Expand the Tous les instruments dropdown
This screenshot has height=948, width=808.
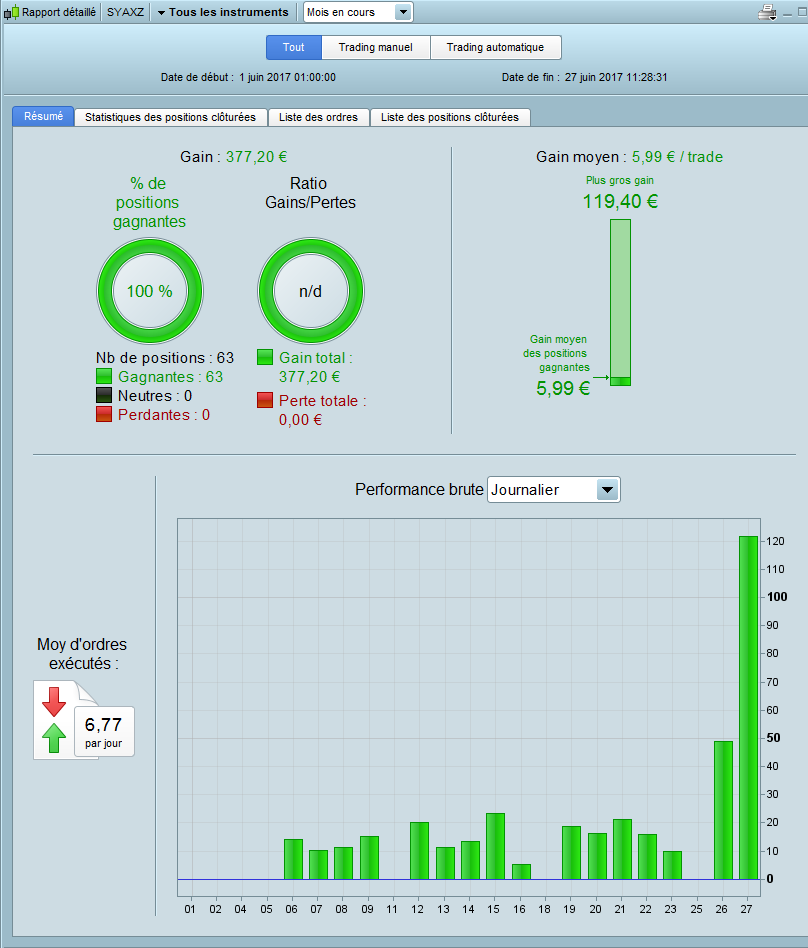click(x=223, y=12)
